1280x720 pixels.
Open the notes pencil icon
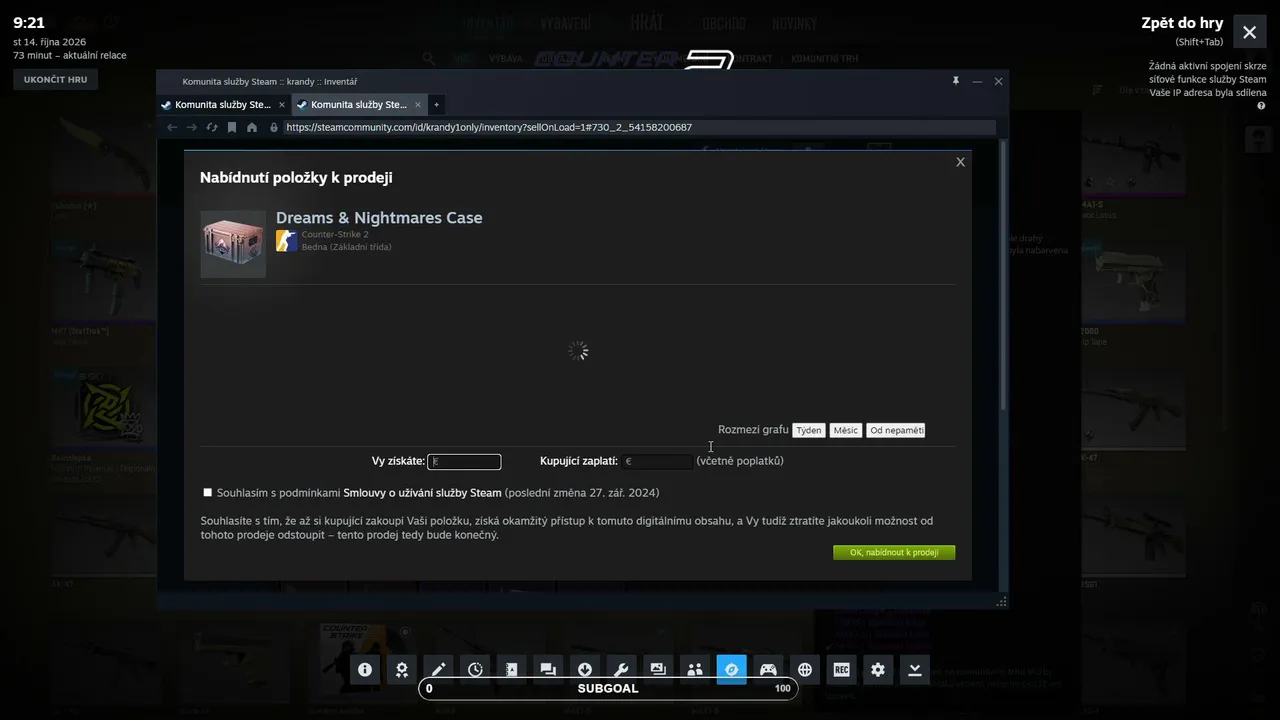coord(438,670)
